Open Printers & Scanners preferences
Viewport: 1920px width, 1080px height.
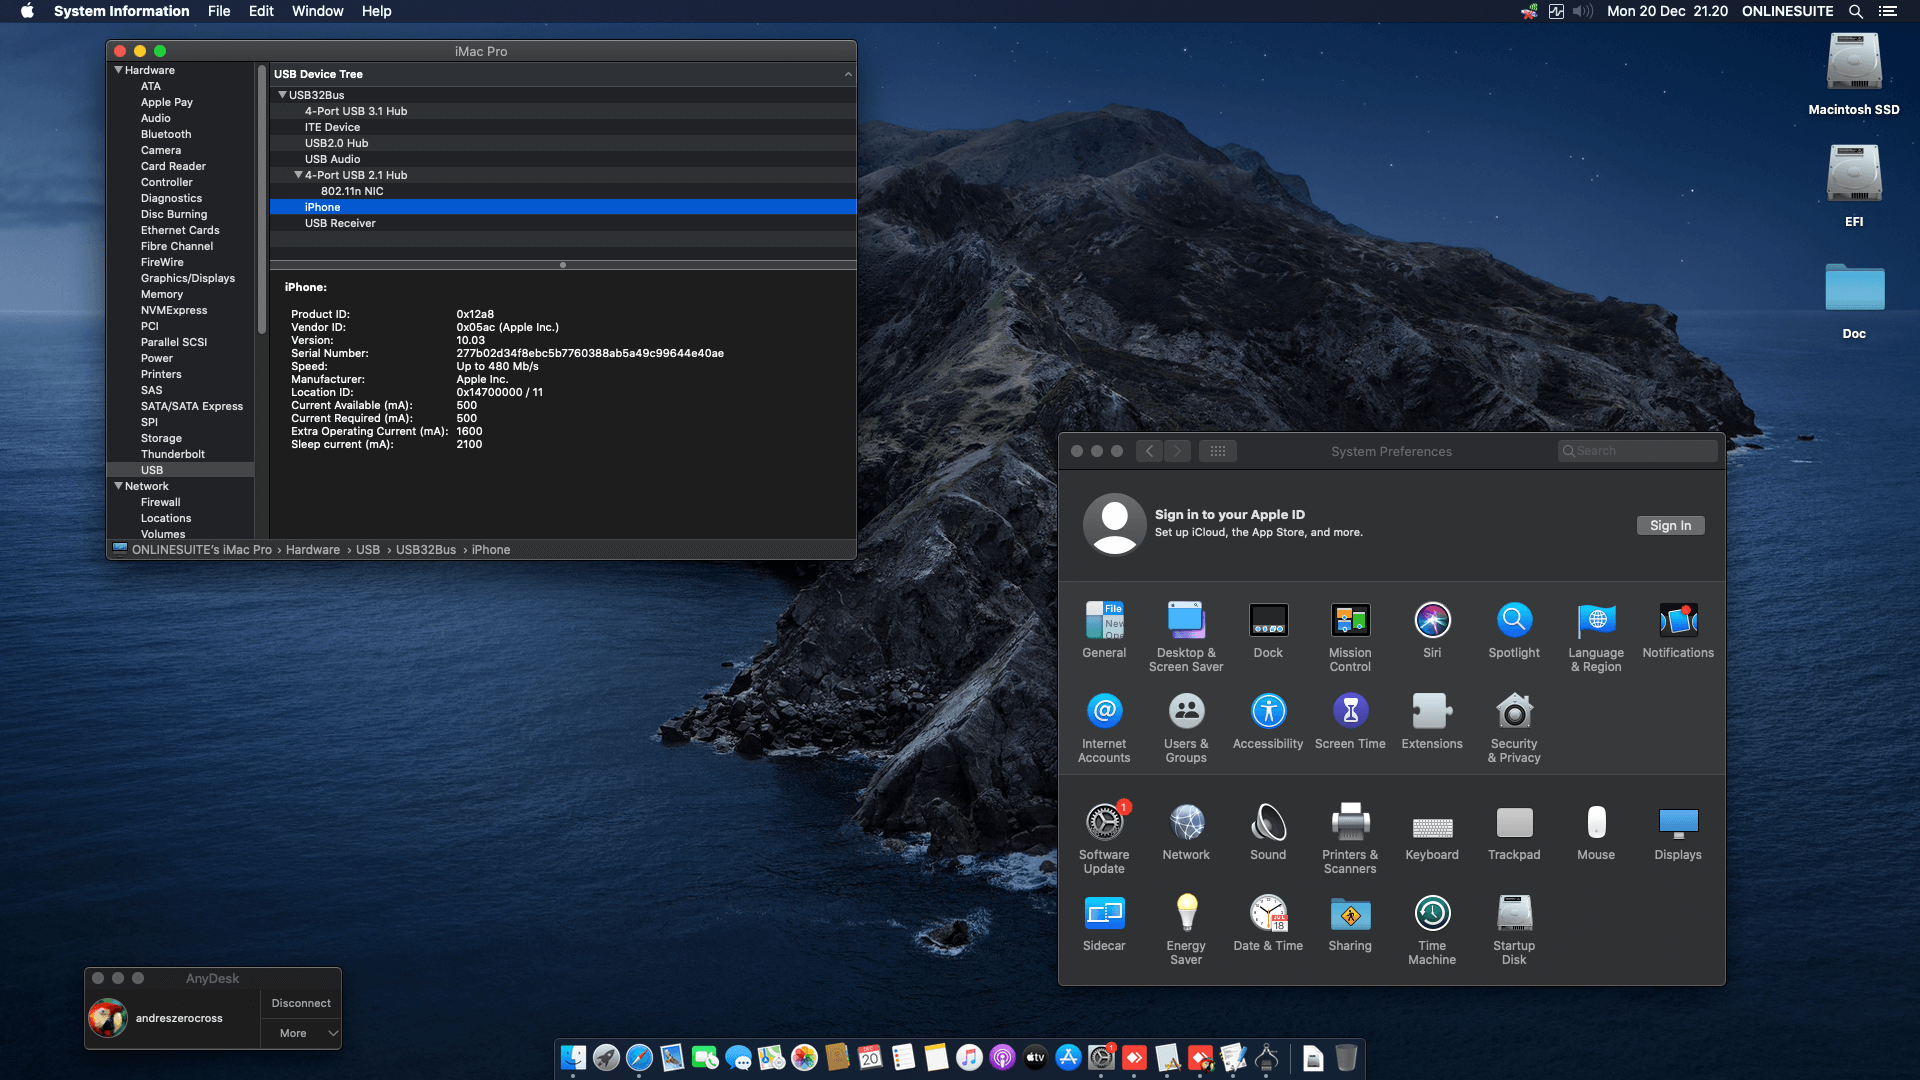pos(1350,838)
